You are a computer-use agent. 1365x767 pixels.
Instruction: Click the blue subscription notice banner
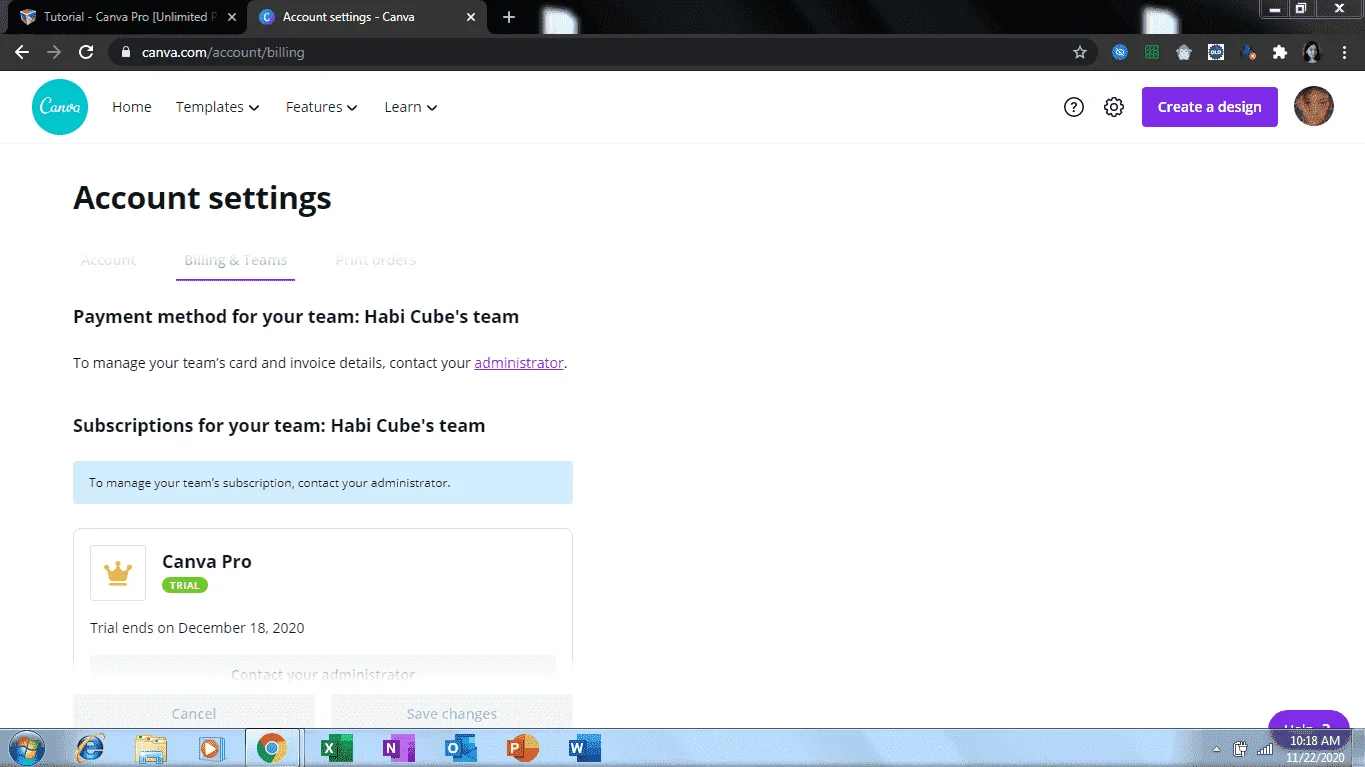click(x=323, y=482)
